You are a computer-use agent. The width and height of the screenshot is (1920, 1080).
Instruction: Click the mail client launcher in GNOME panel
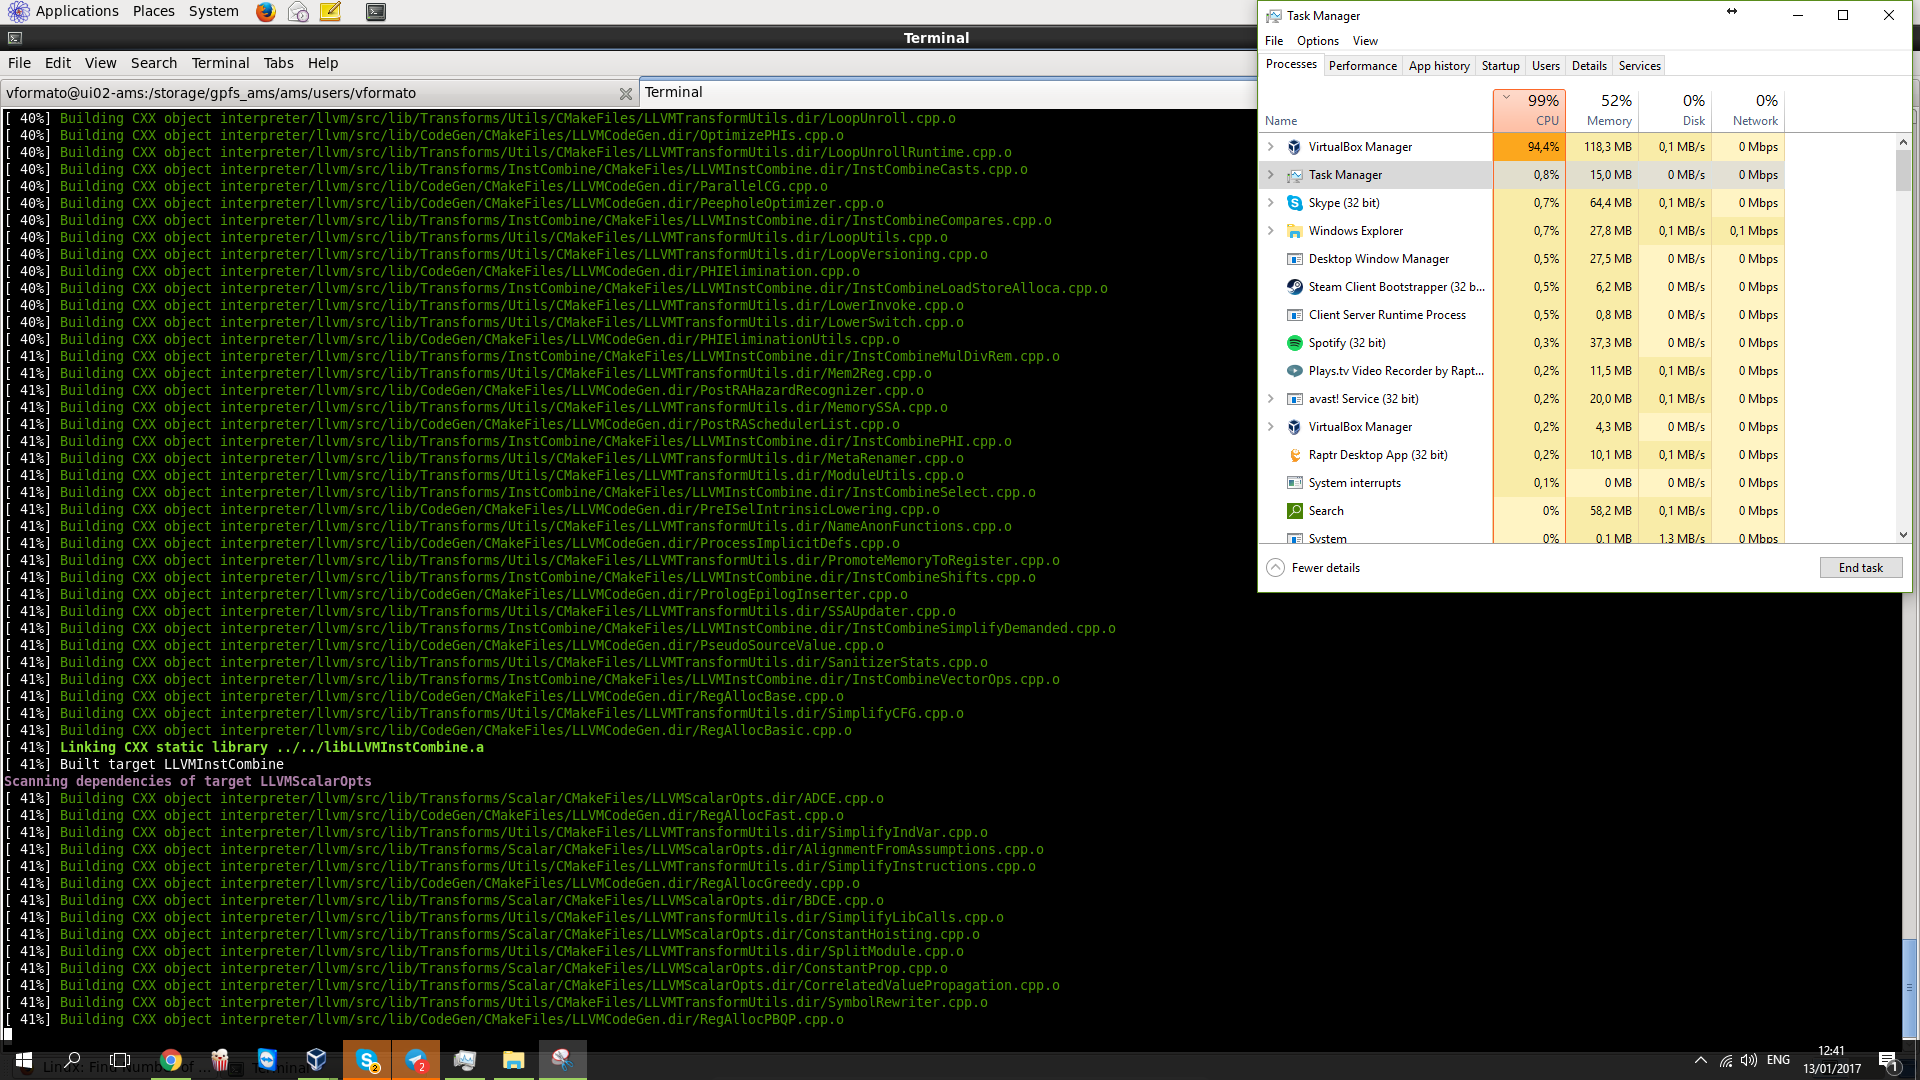pos(298,12)
